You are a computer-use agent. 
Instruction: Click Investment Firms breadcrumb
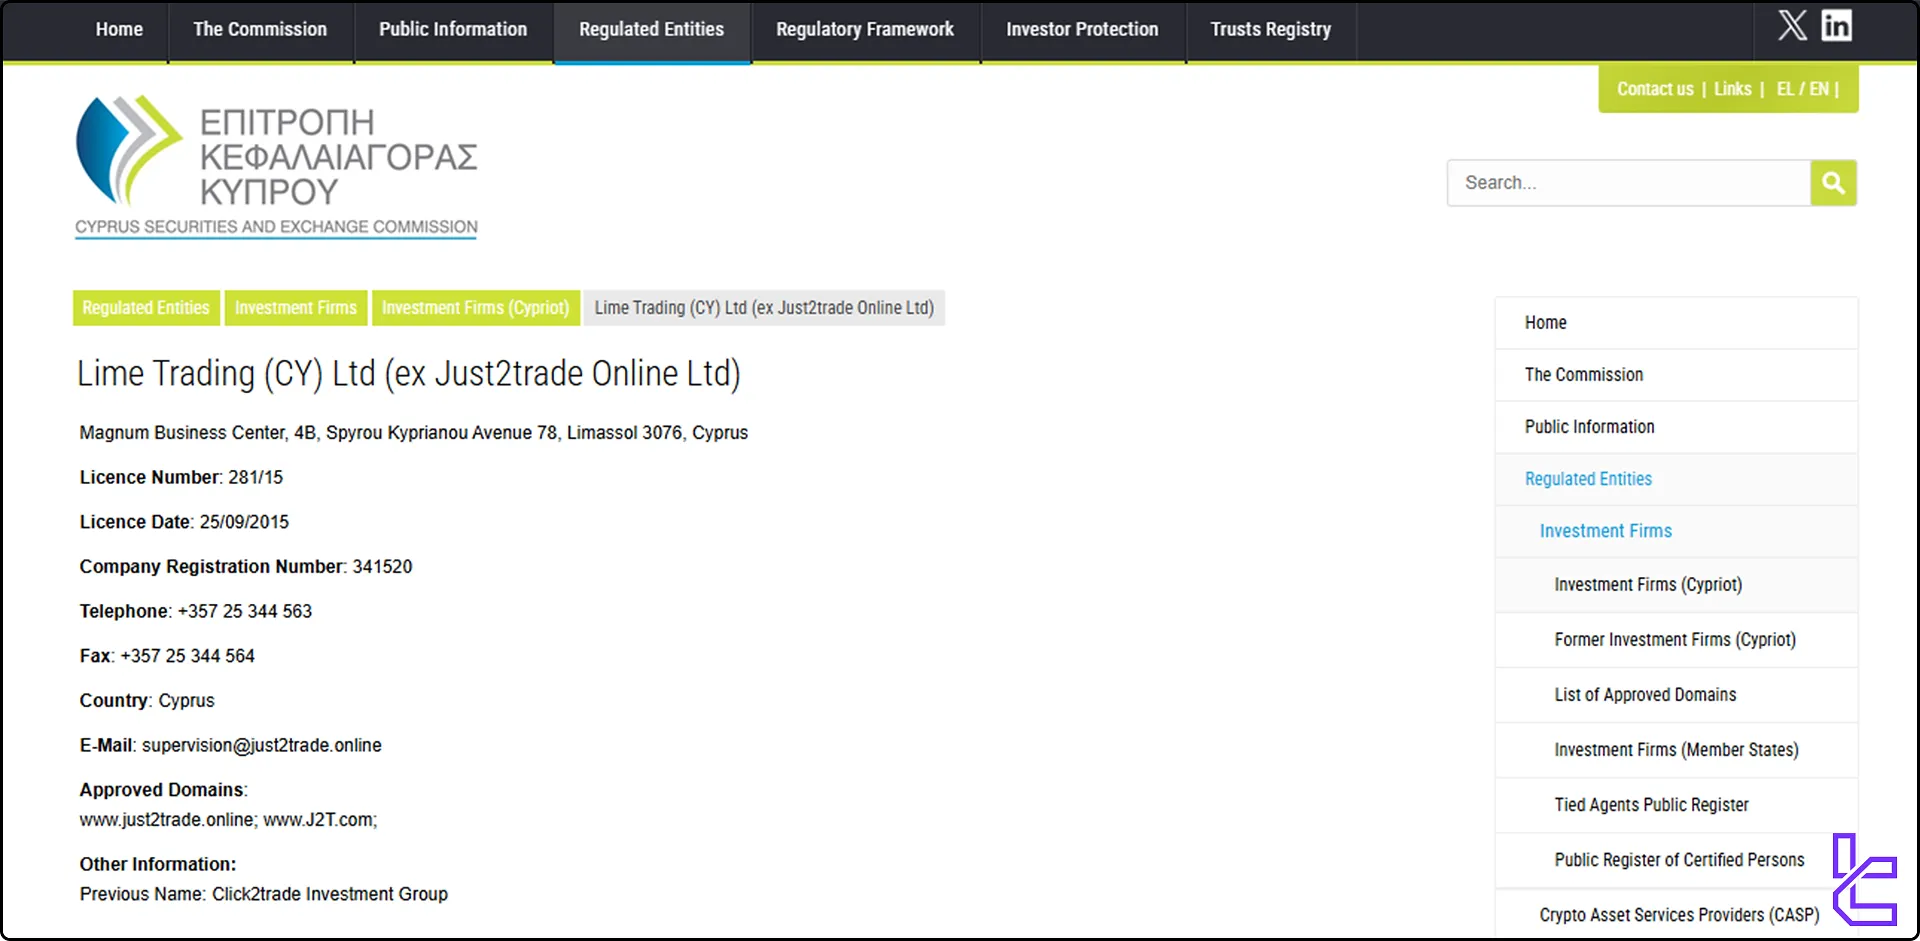coord(296,308)
